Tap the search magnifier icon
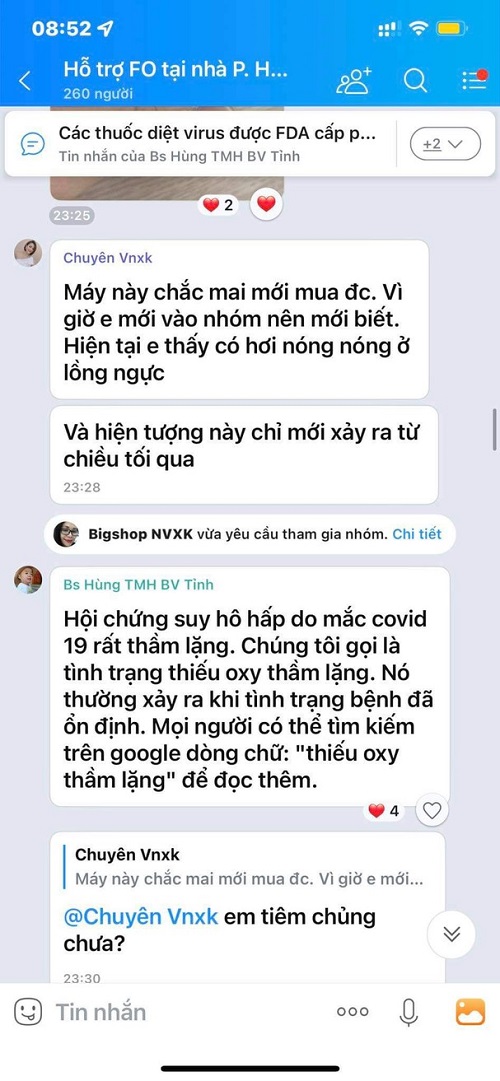The image size is (500, 1081). pyautogui.click(x=415, y=81)
